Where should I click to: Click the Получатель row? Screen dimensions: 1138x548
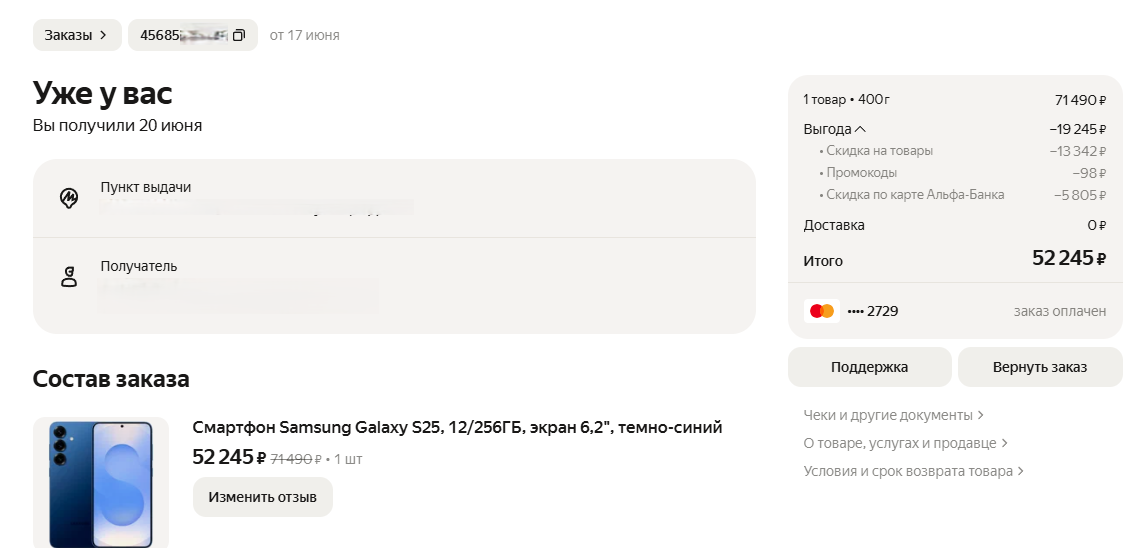(x=394, y=286)
